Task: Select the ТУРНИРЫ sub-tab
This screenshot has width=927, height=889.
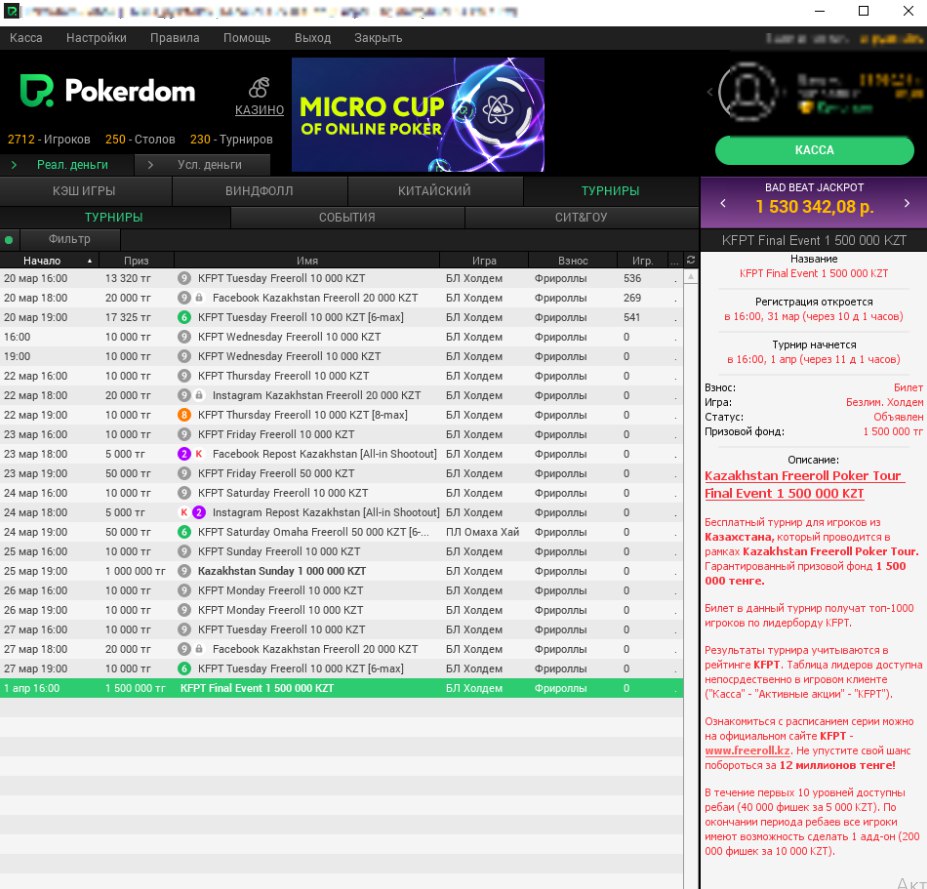Action: point(114,218)
